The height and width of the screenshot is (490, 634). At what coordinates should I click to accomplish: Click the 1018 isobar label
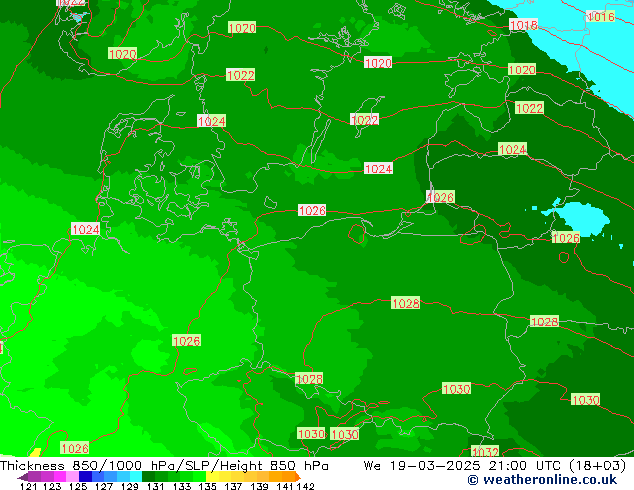pos(523,25)
